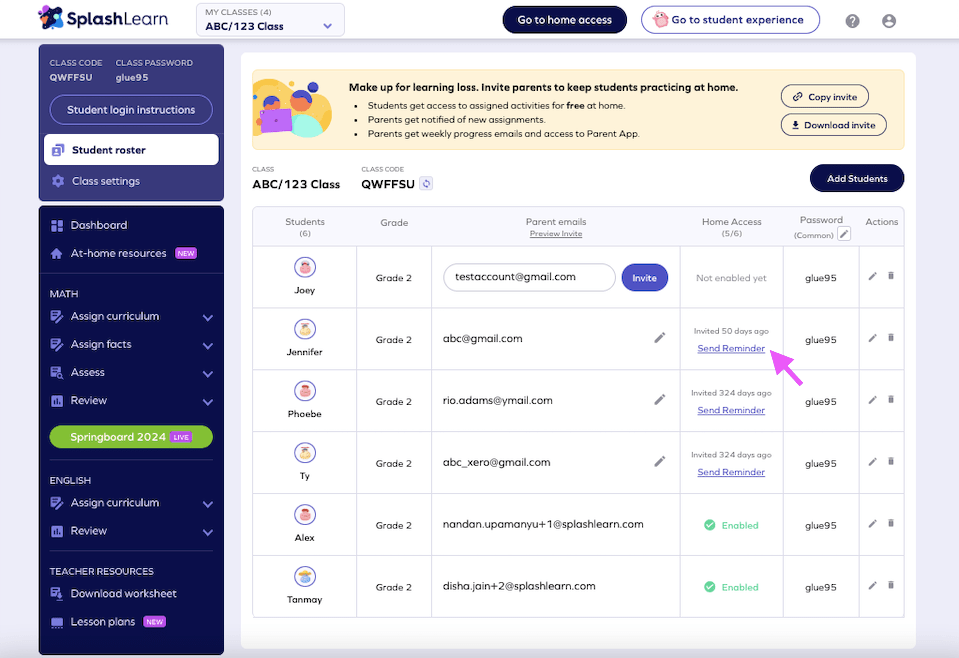The image size is (959, 658).
Task: Open the help question mark icon
Action: pyautogui.click(x=852, y=20)
